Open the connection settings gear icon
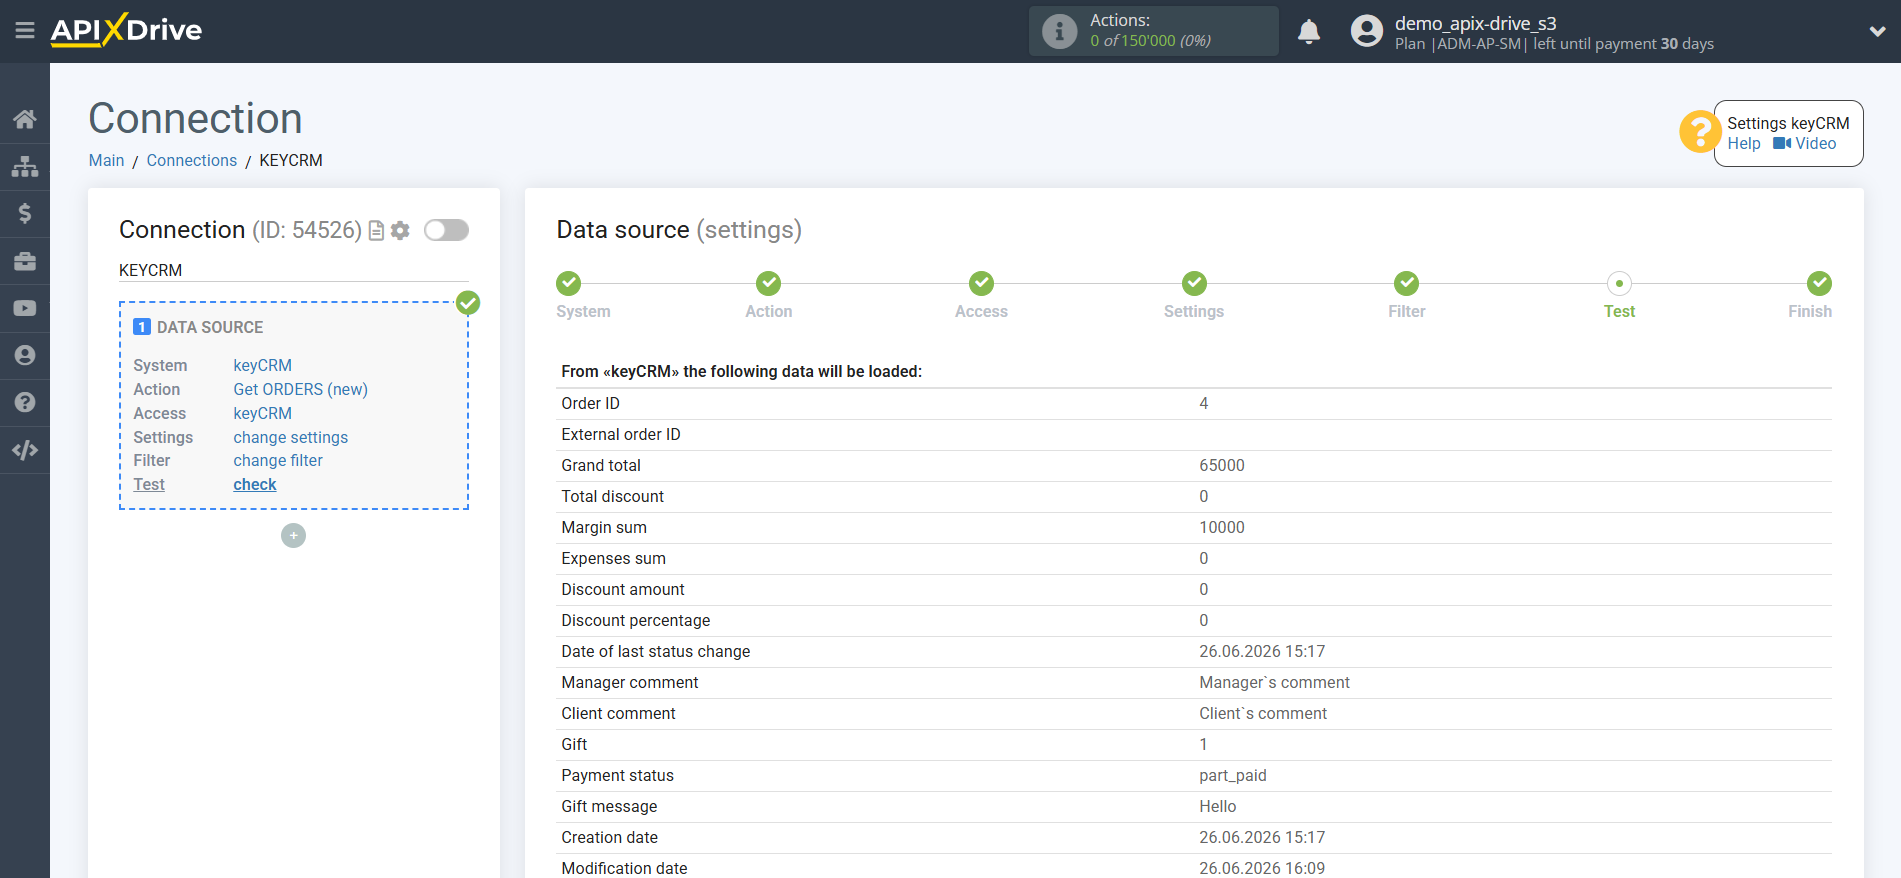This screenshot has height=878, width=1901. (400, 231)
